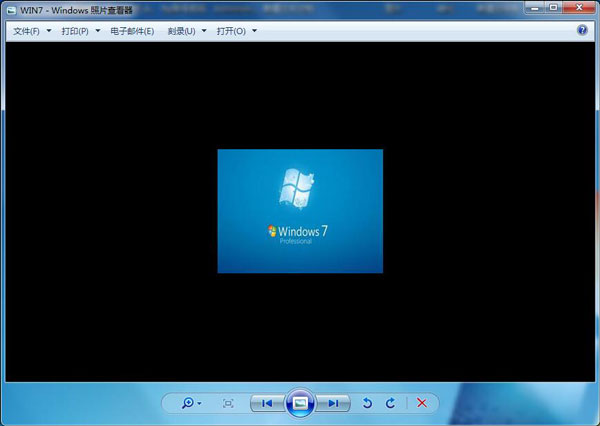Click the 电子邮件(E) button

[x=132, y=31]
